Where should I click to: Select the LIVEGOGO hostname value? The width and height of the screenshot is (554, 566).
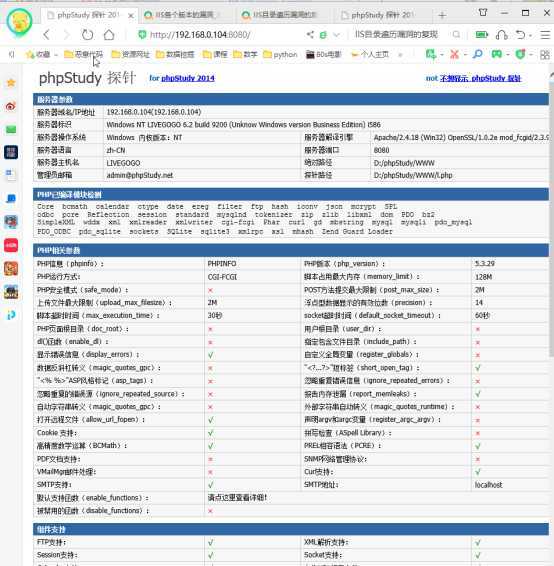coord(123,163)
